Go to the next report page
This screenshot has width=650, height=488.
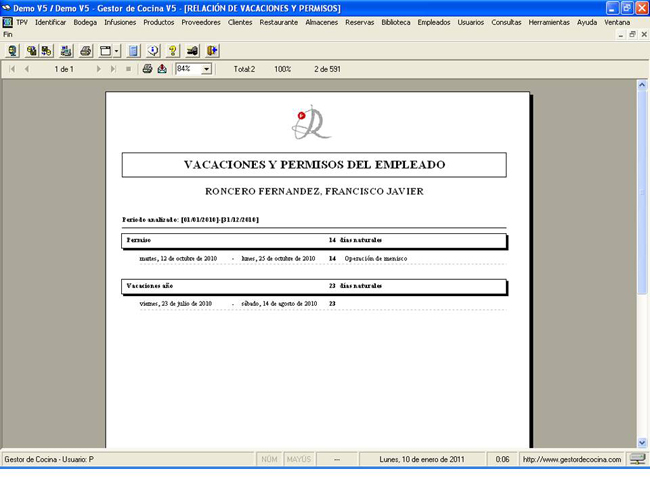[x=98, y=69]
